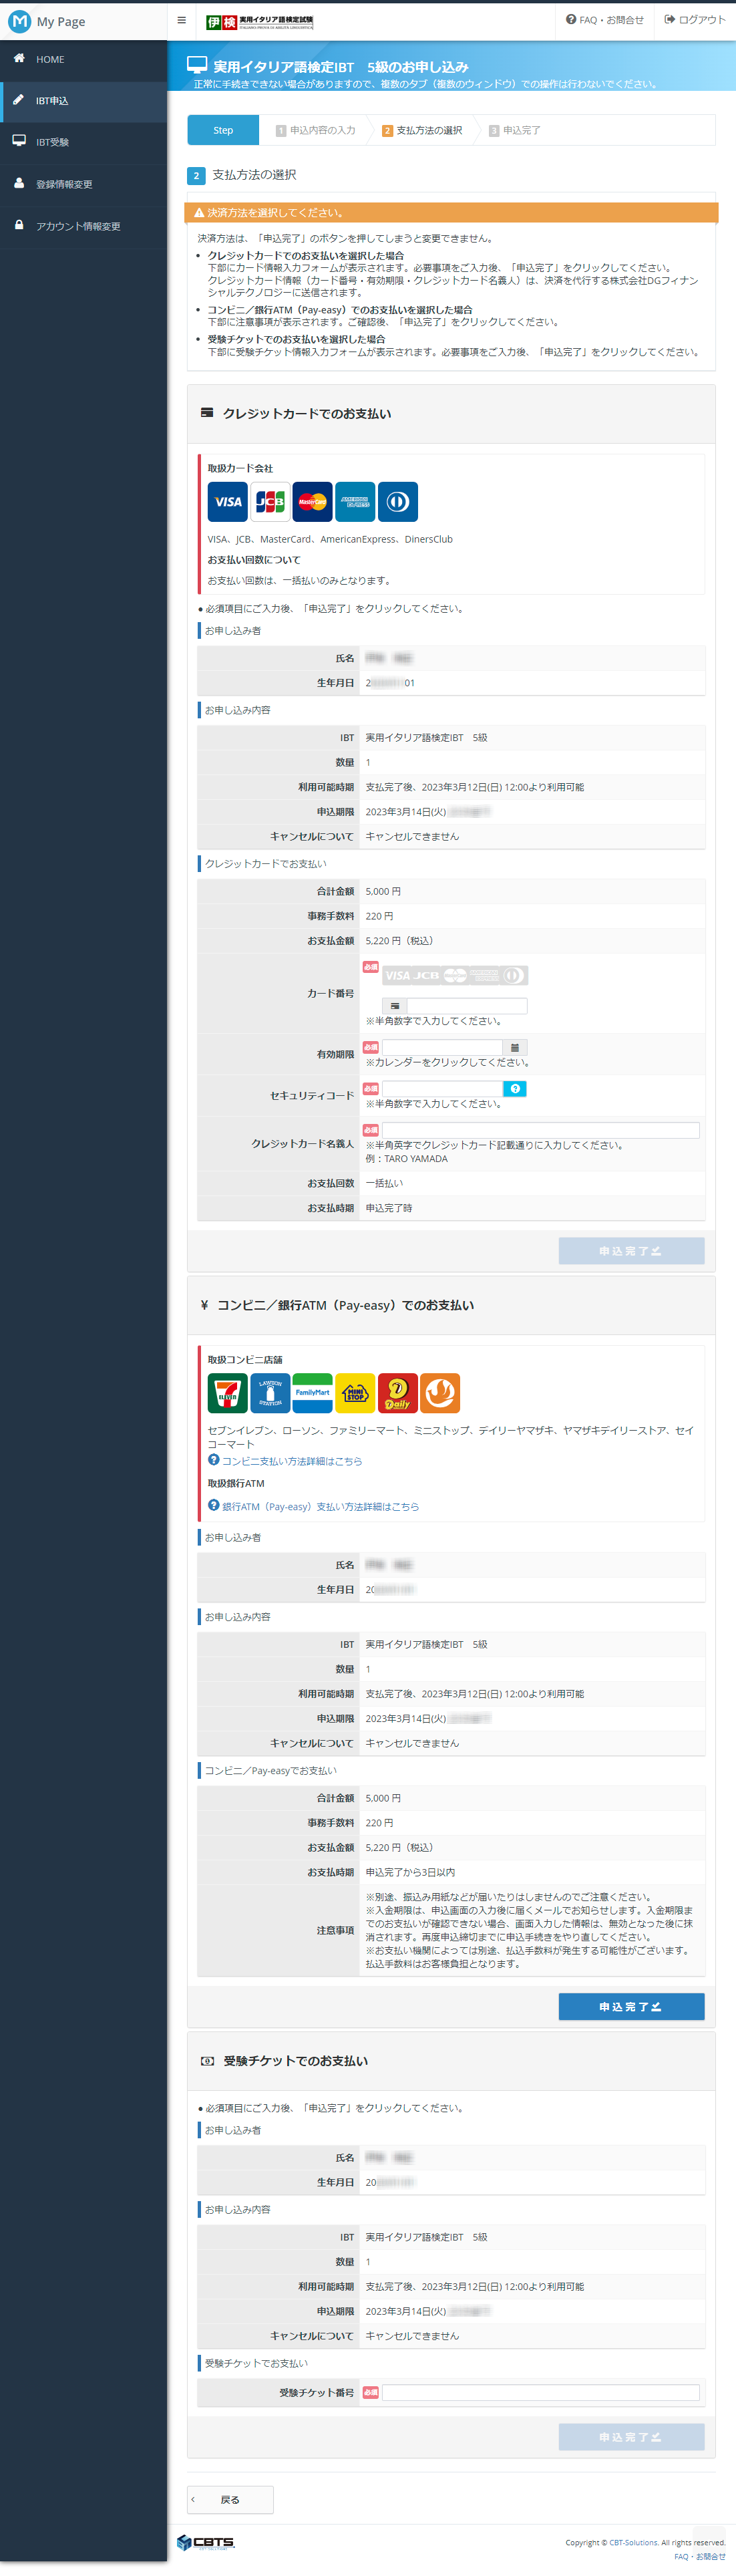Screen dimensions: 736x2576
Task: Open the FAQ・お問合せ header link
Action: coord(604,20)
